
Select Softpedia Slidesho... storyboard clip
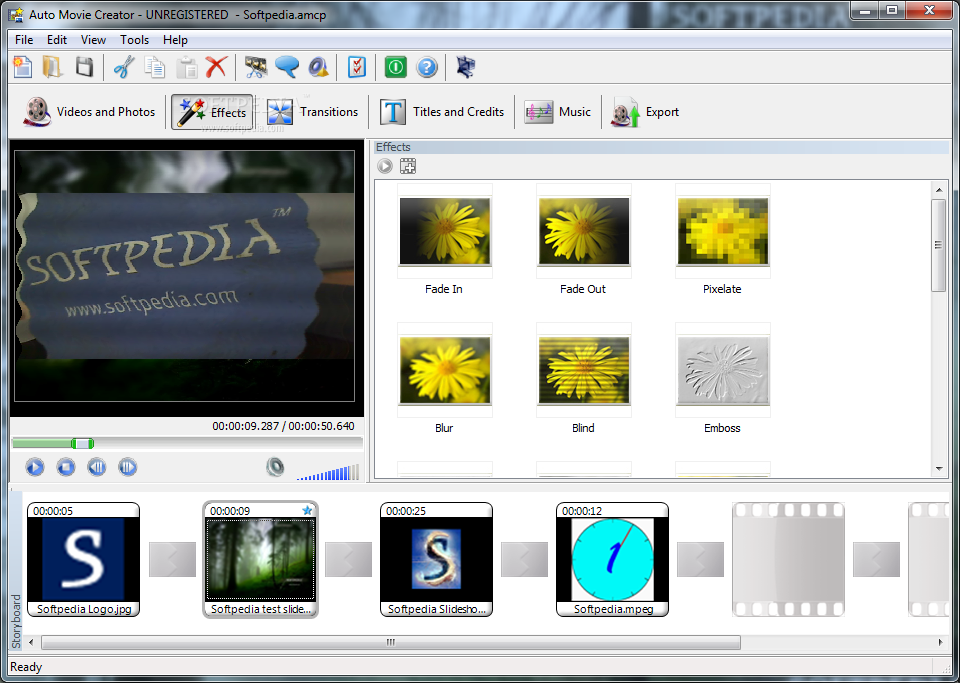(437, 559)
